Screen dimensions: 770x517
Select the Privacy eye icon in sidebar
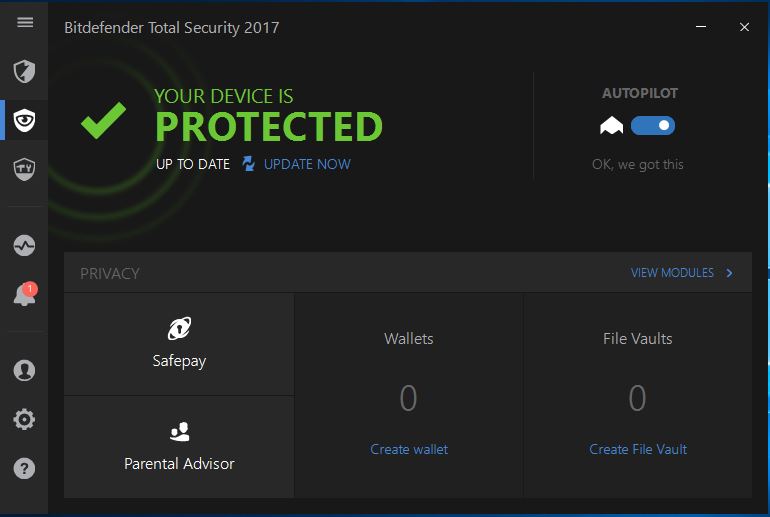(24, 121)
